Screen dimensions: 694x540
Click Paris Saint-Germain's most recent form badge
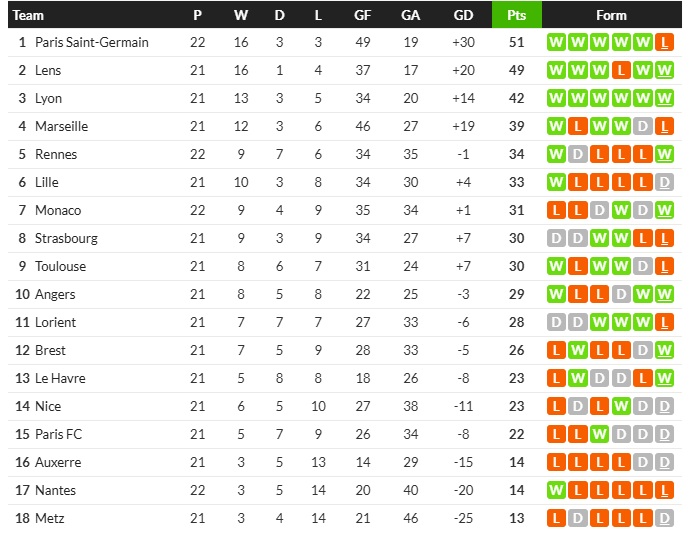666,42
